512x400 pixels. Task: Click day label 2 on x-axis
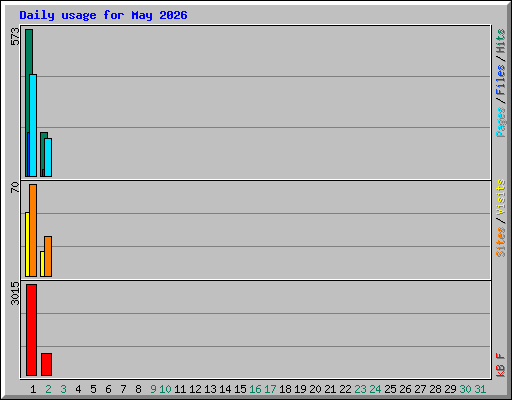[48, 389]
